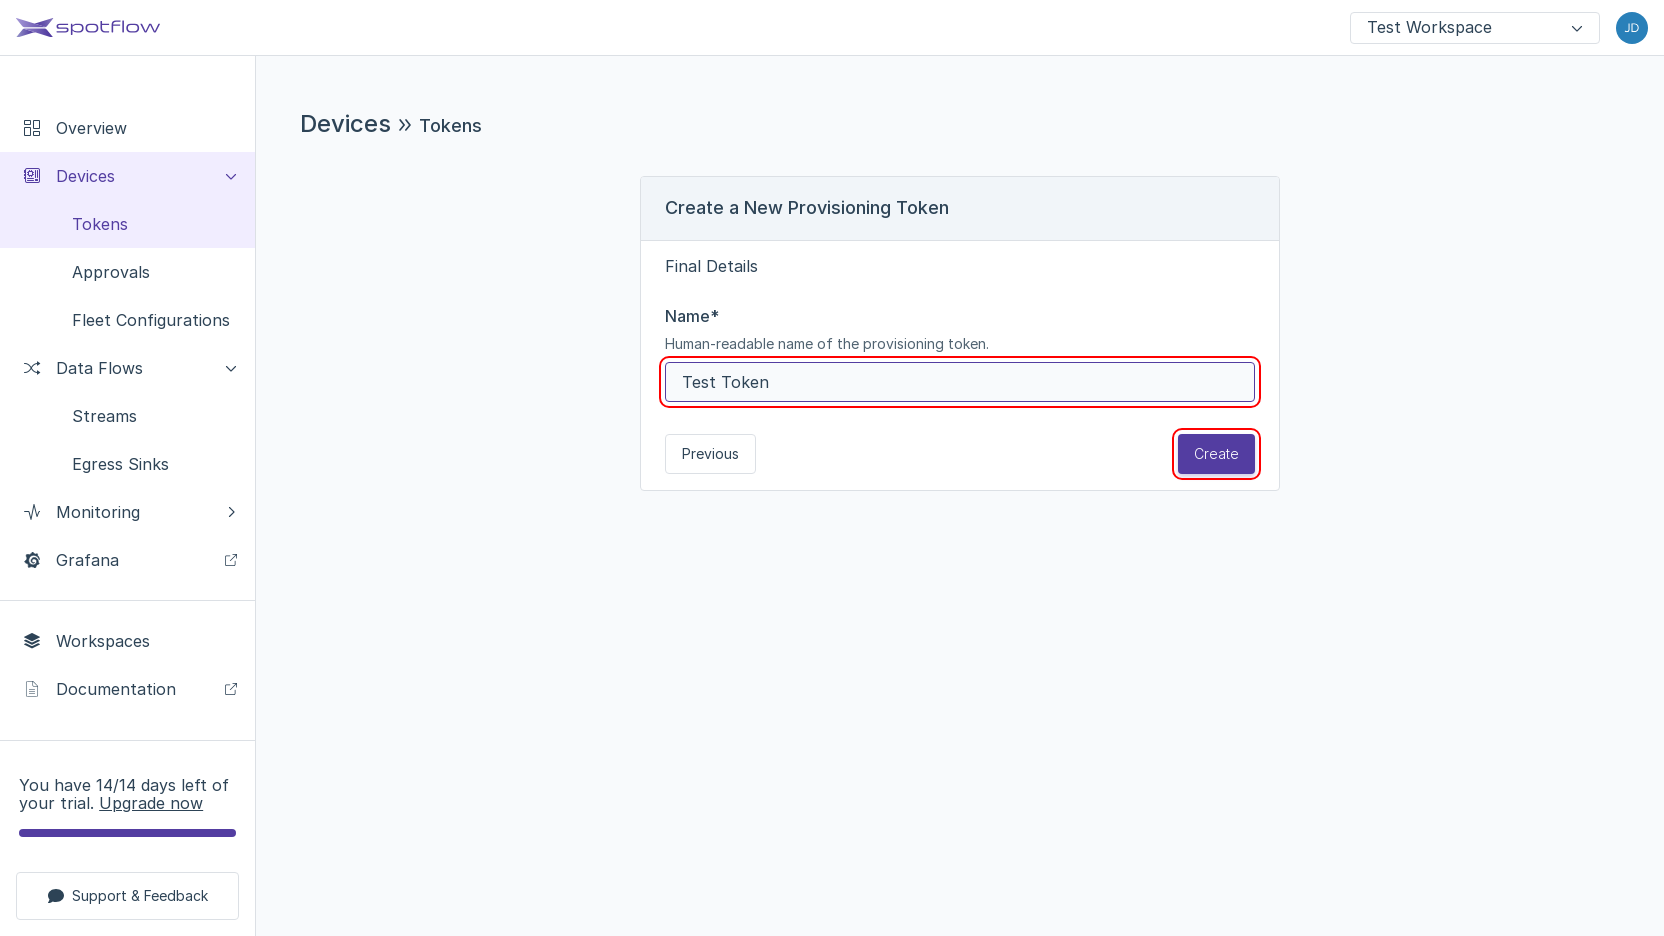1664x936 pixels.
Task: Click the Documentation external link icon
Action: (231, 689)
